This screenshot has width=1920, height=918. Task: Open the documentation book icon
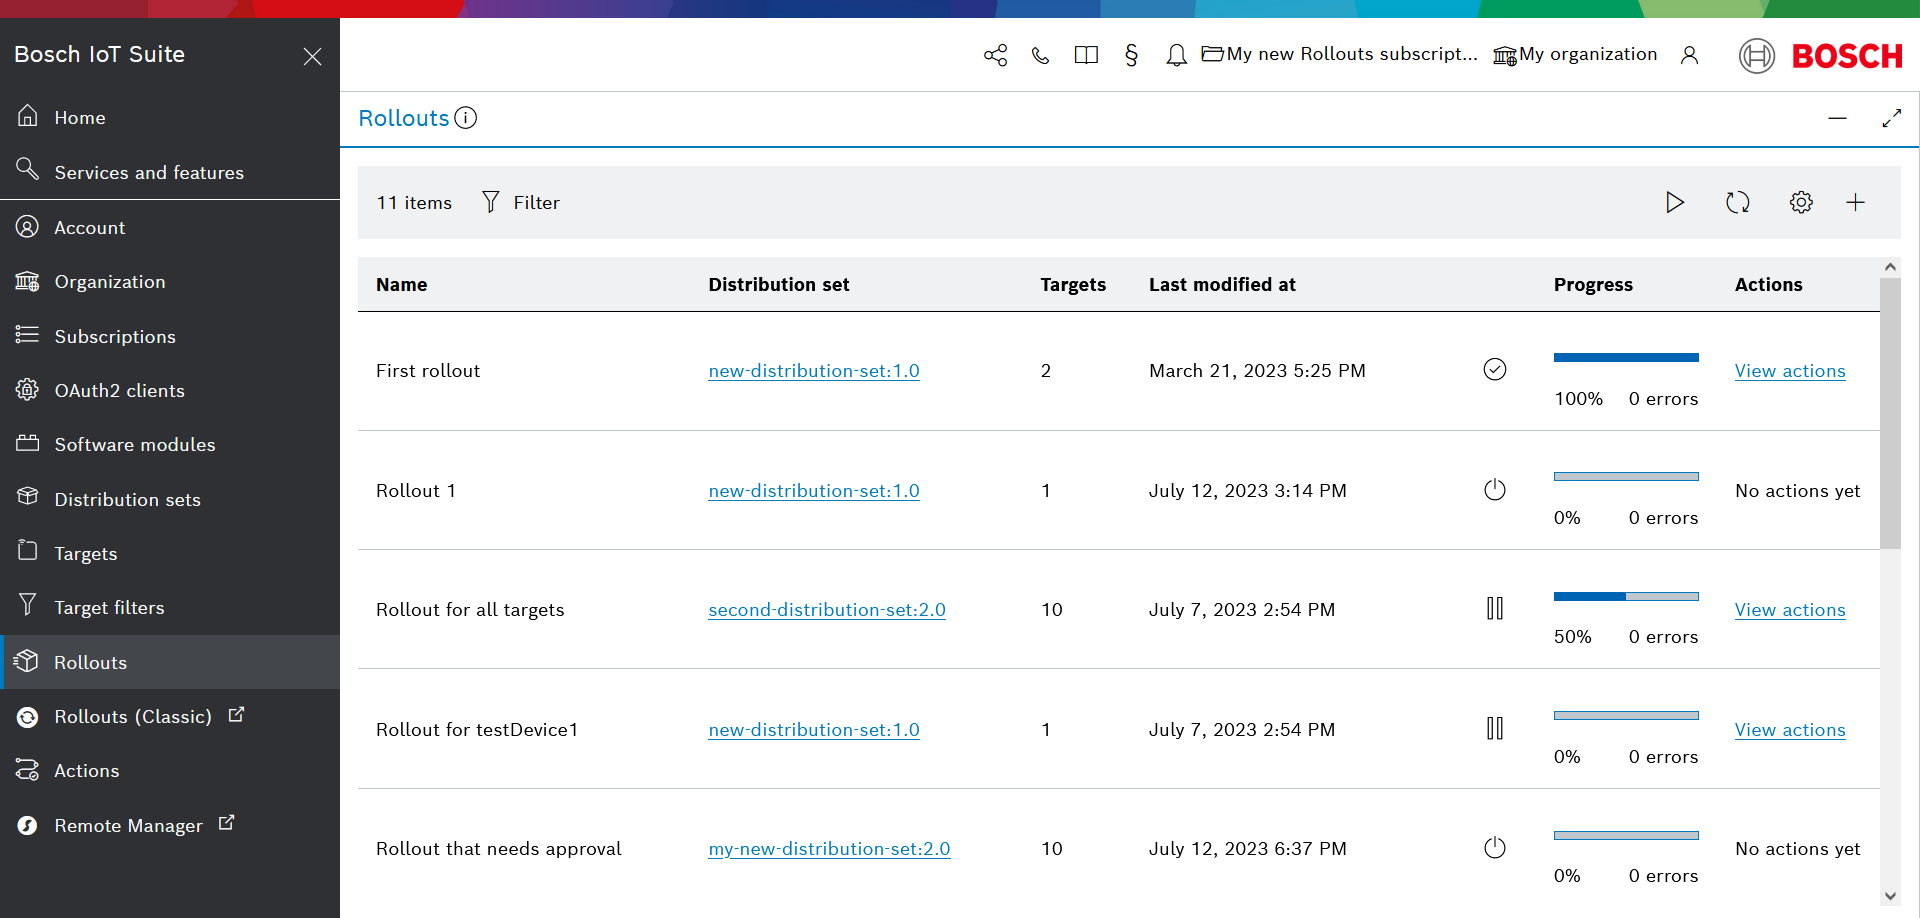tap(1086, 55)
